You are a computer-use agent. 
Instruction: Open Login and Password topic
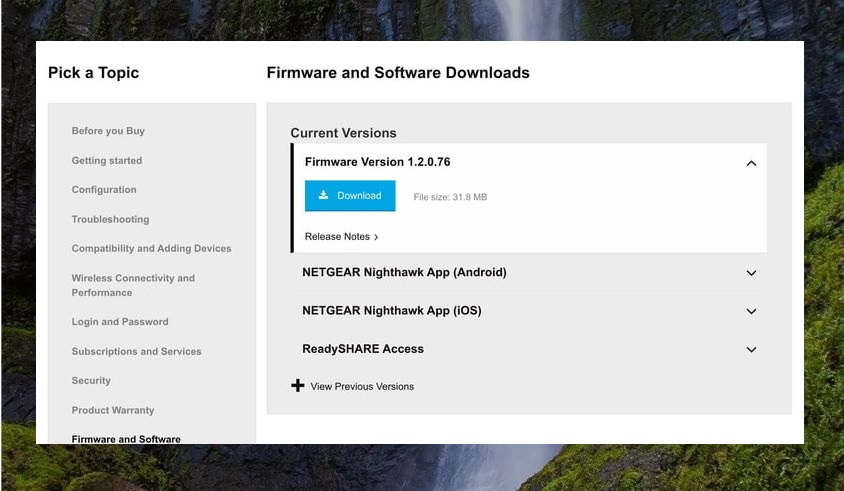pyautogui.click(x=120, y=321)
